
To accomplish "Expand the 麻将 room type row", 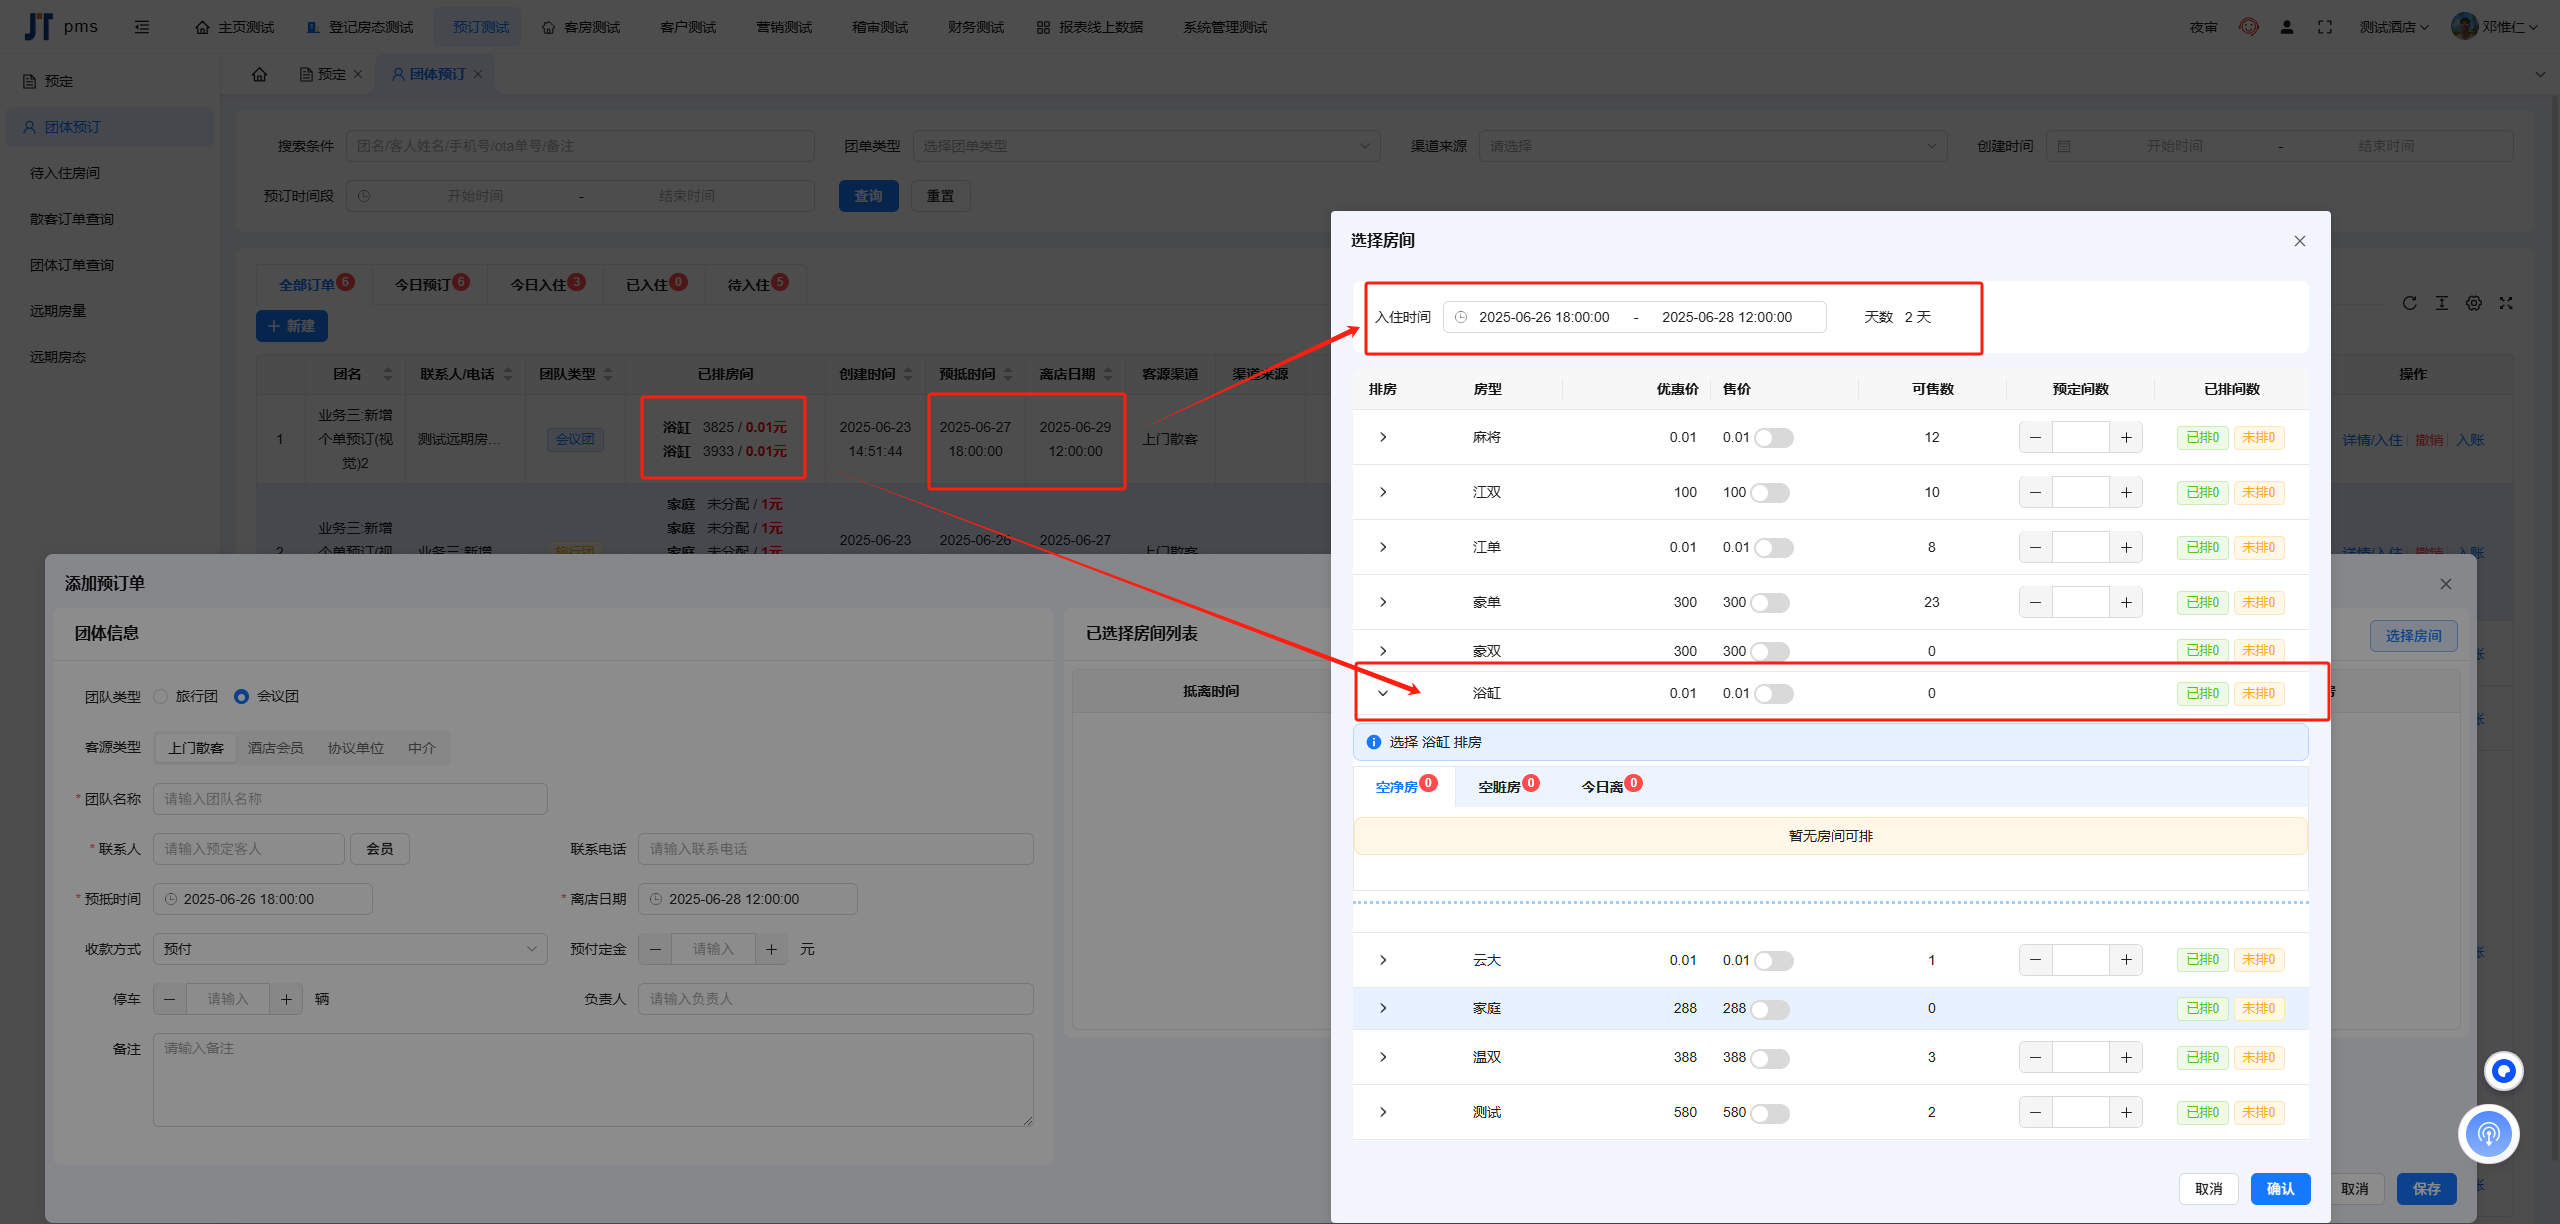I will tap(1383, 437).
